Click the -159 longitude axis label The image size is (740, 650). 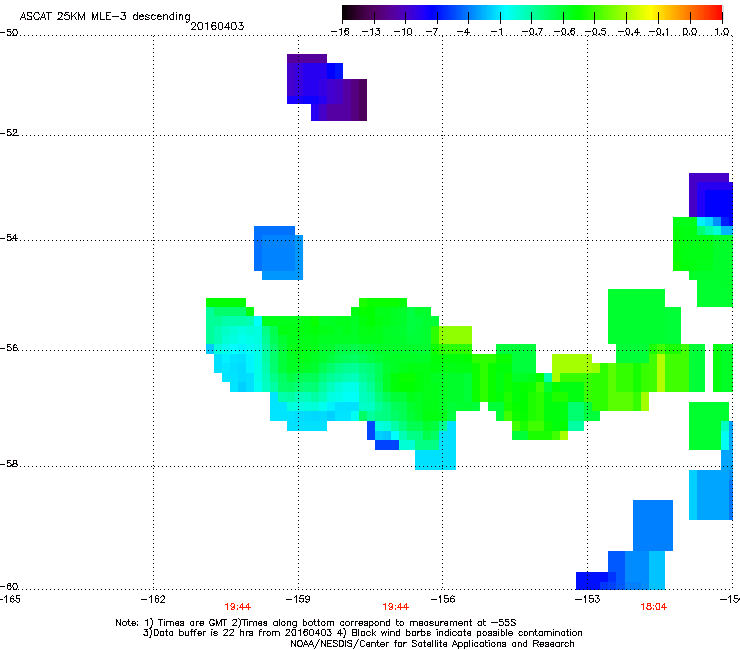pyautogui.click(x=298, y=599)
